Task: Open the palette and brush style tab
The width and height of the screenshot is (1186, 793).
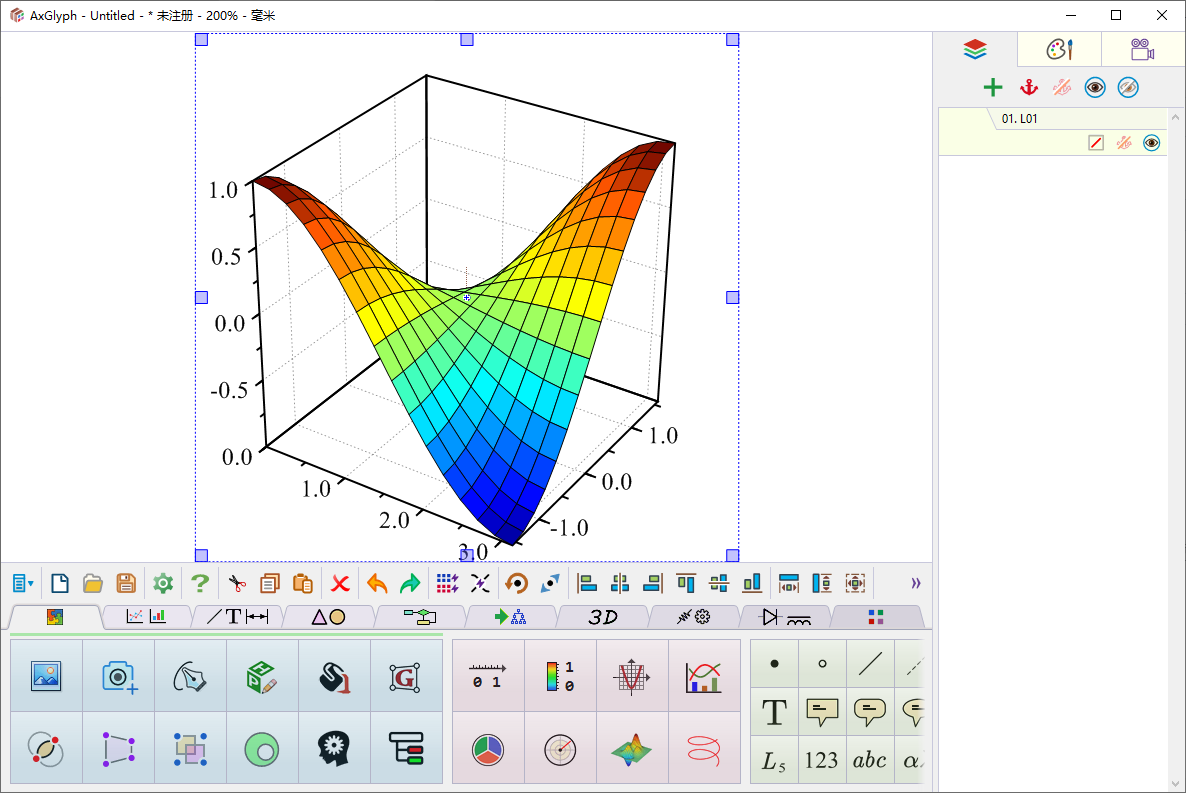Action: click(x=1059, y=49)
